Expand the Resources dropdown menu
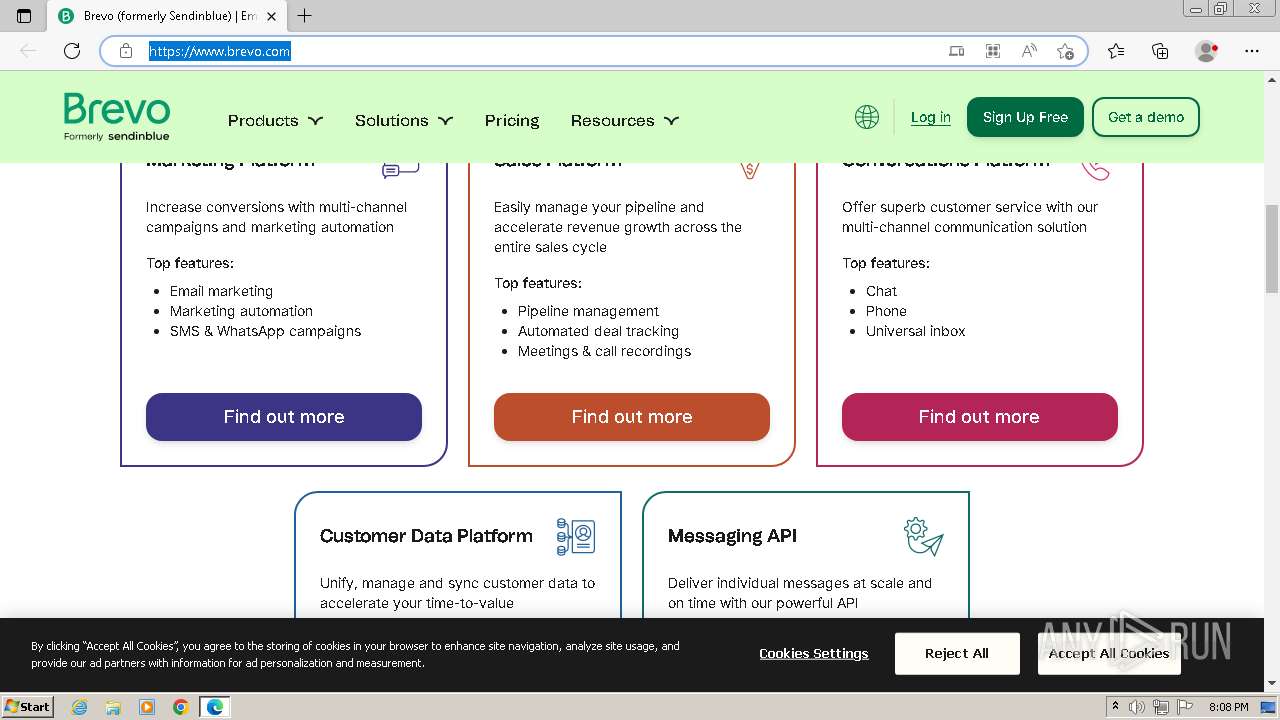1280x720 pixels. pos(625,120)
